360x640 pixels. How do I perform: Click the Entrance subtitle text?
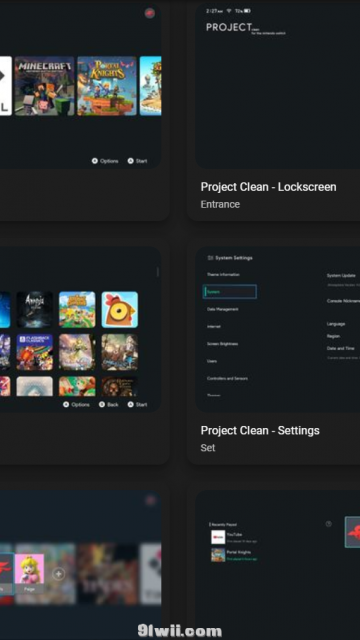point(220,204)
